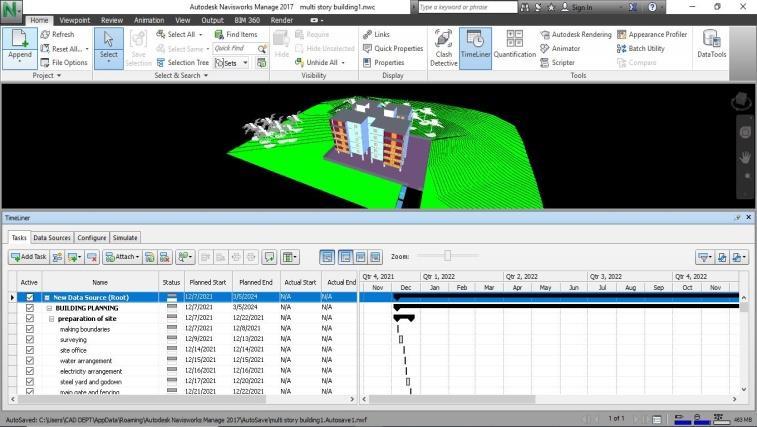Activate the Select tool
The height and width of the screenshot is (427, 757).
(109, 47)
